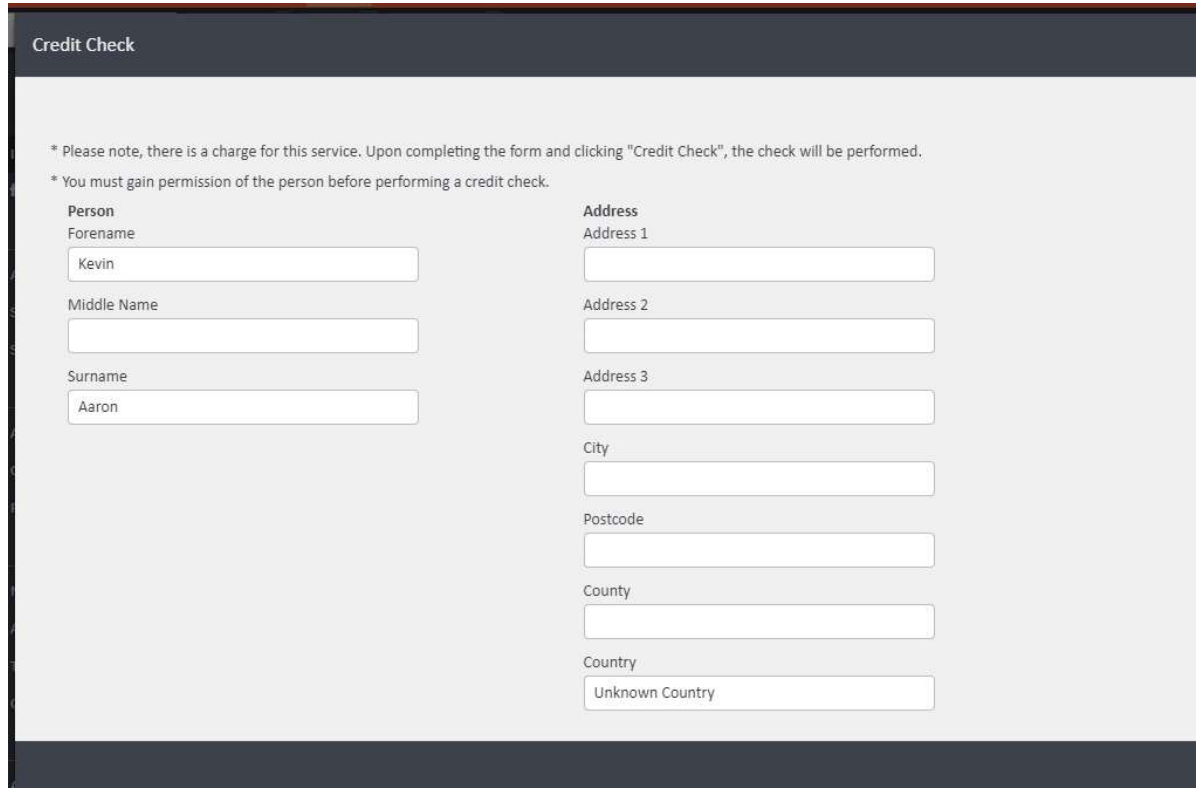The height and width of the screenshot is (790, 1198).
Task: Click the Forename input containing Kevin
Action: coord(242,264)
